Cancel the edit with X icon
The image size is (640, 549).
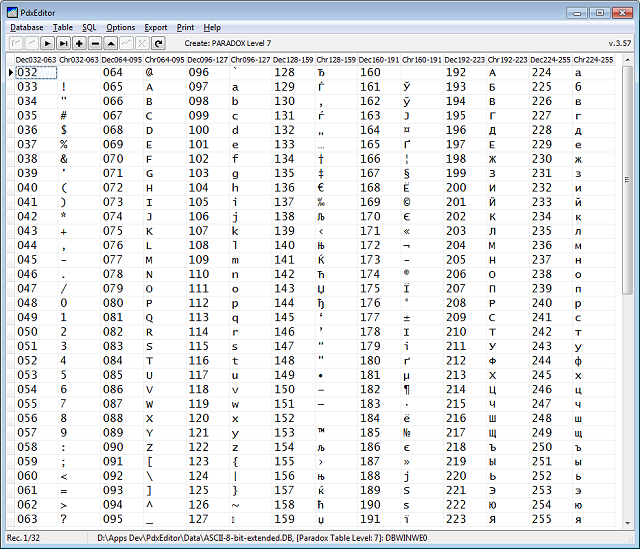[142, 44]
